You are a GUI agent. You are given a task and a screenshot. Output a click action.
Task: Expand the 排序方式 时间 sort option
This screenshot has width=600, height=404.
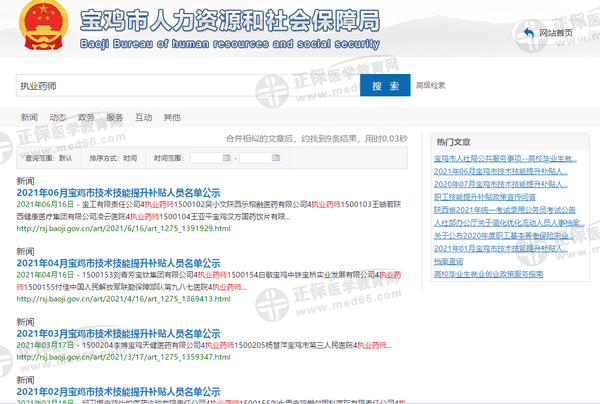click(113, 158)
